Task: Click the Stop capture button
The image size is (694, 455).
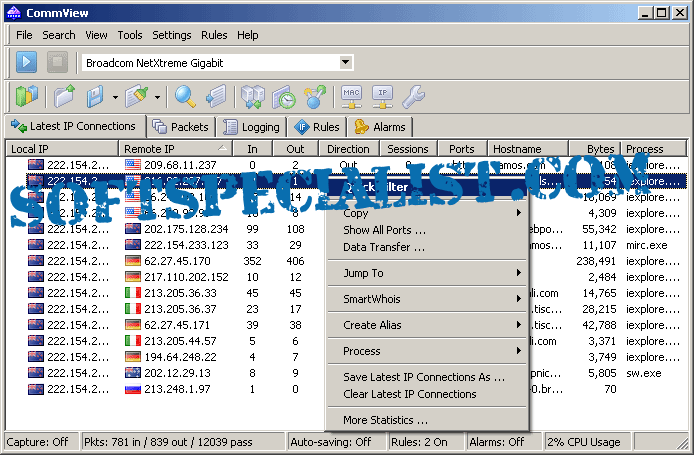Action: click(x=57, y=62)
